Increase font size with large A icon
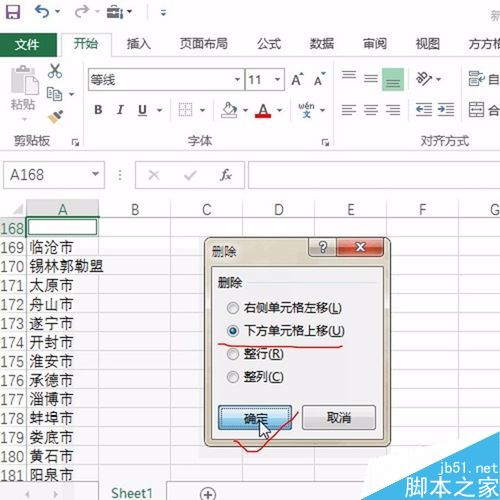Screen dimensions: 500x500 297,79
